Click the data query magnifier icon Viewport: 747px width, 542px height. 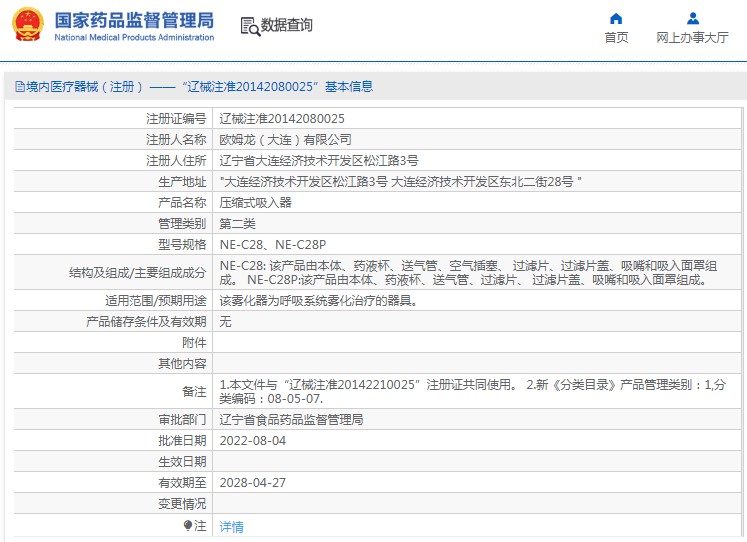tap(250, 26)
